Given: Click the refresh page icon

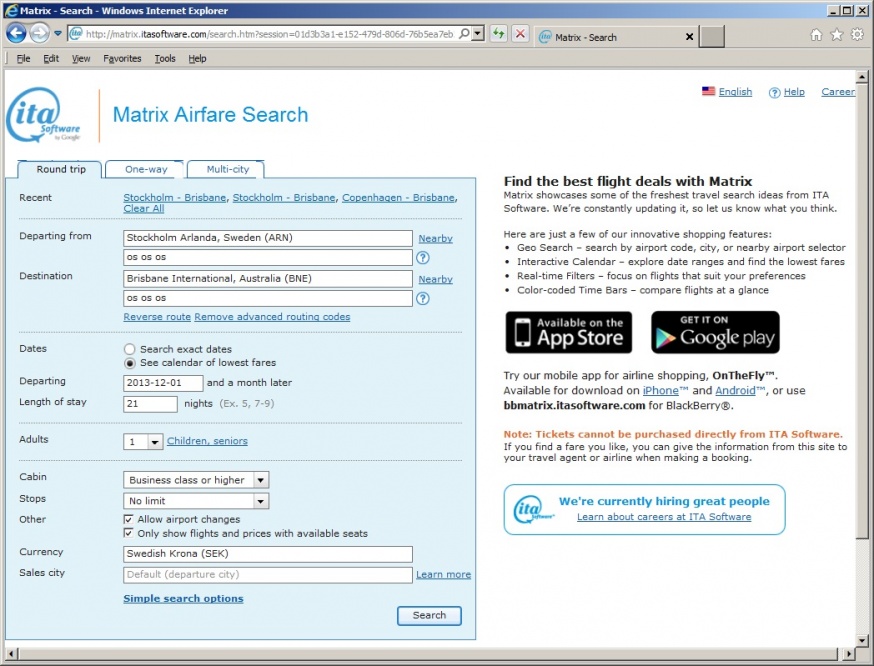Looking at the screenshot, I should (x=498, y=33).
